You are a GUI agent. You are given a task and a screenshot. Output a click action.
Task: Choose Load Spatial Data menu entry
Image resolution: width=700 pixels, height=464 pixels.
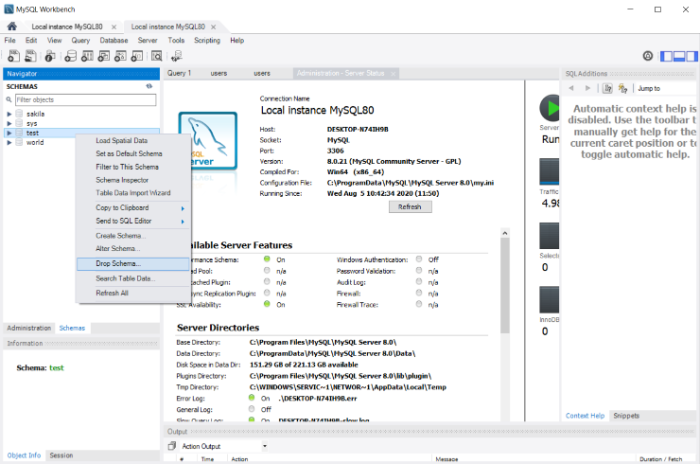133,140
